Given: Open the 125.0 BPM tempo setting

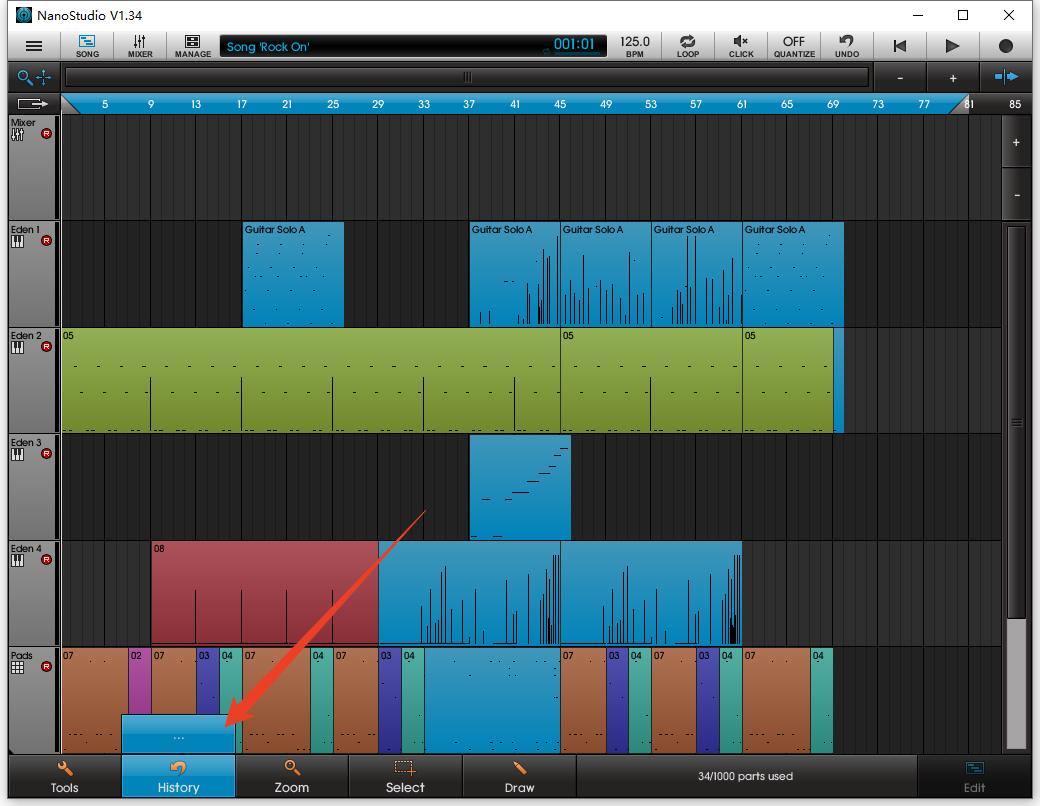Looking at the screenshot, I should click(x=634, y=46).
